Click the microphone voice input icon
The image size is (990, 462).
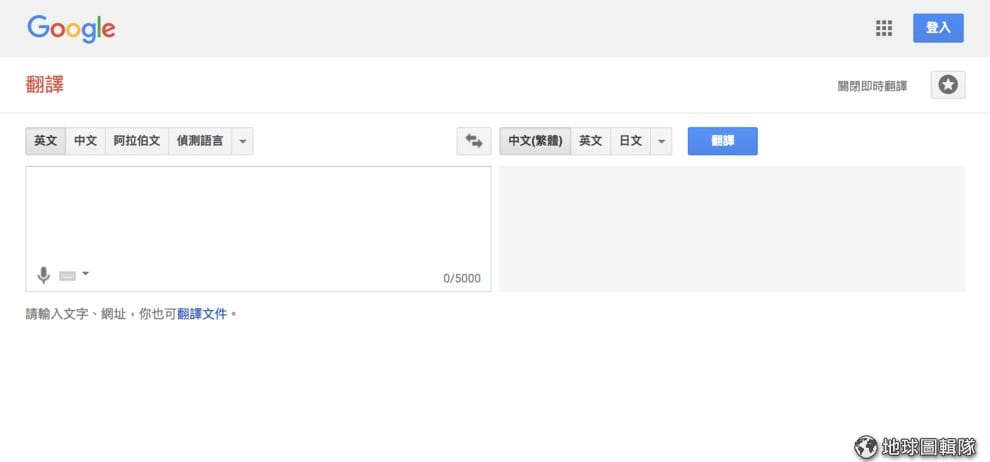[44, 275]
